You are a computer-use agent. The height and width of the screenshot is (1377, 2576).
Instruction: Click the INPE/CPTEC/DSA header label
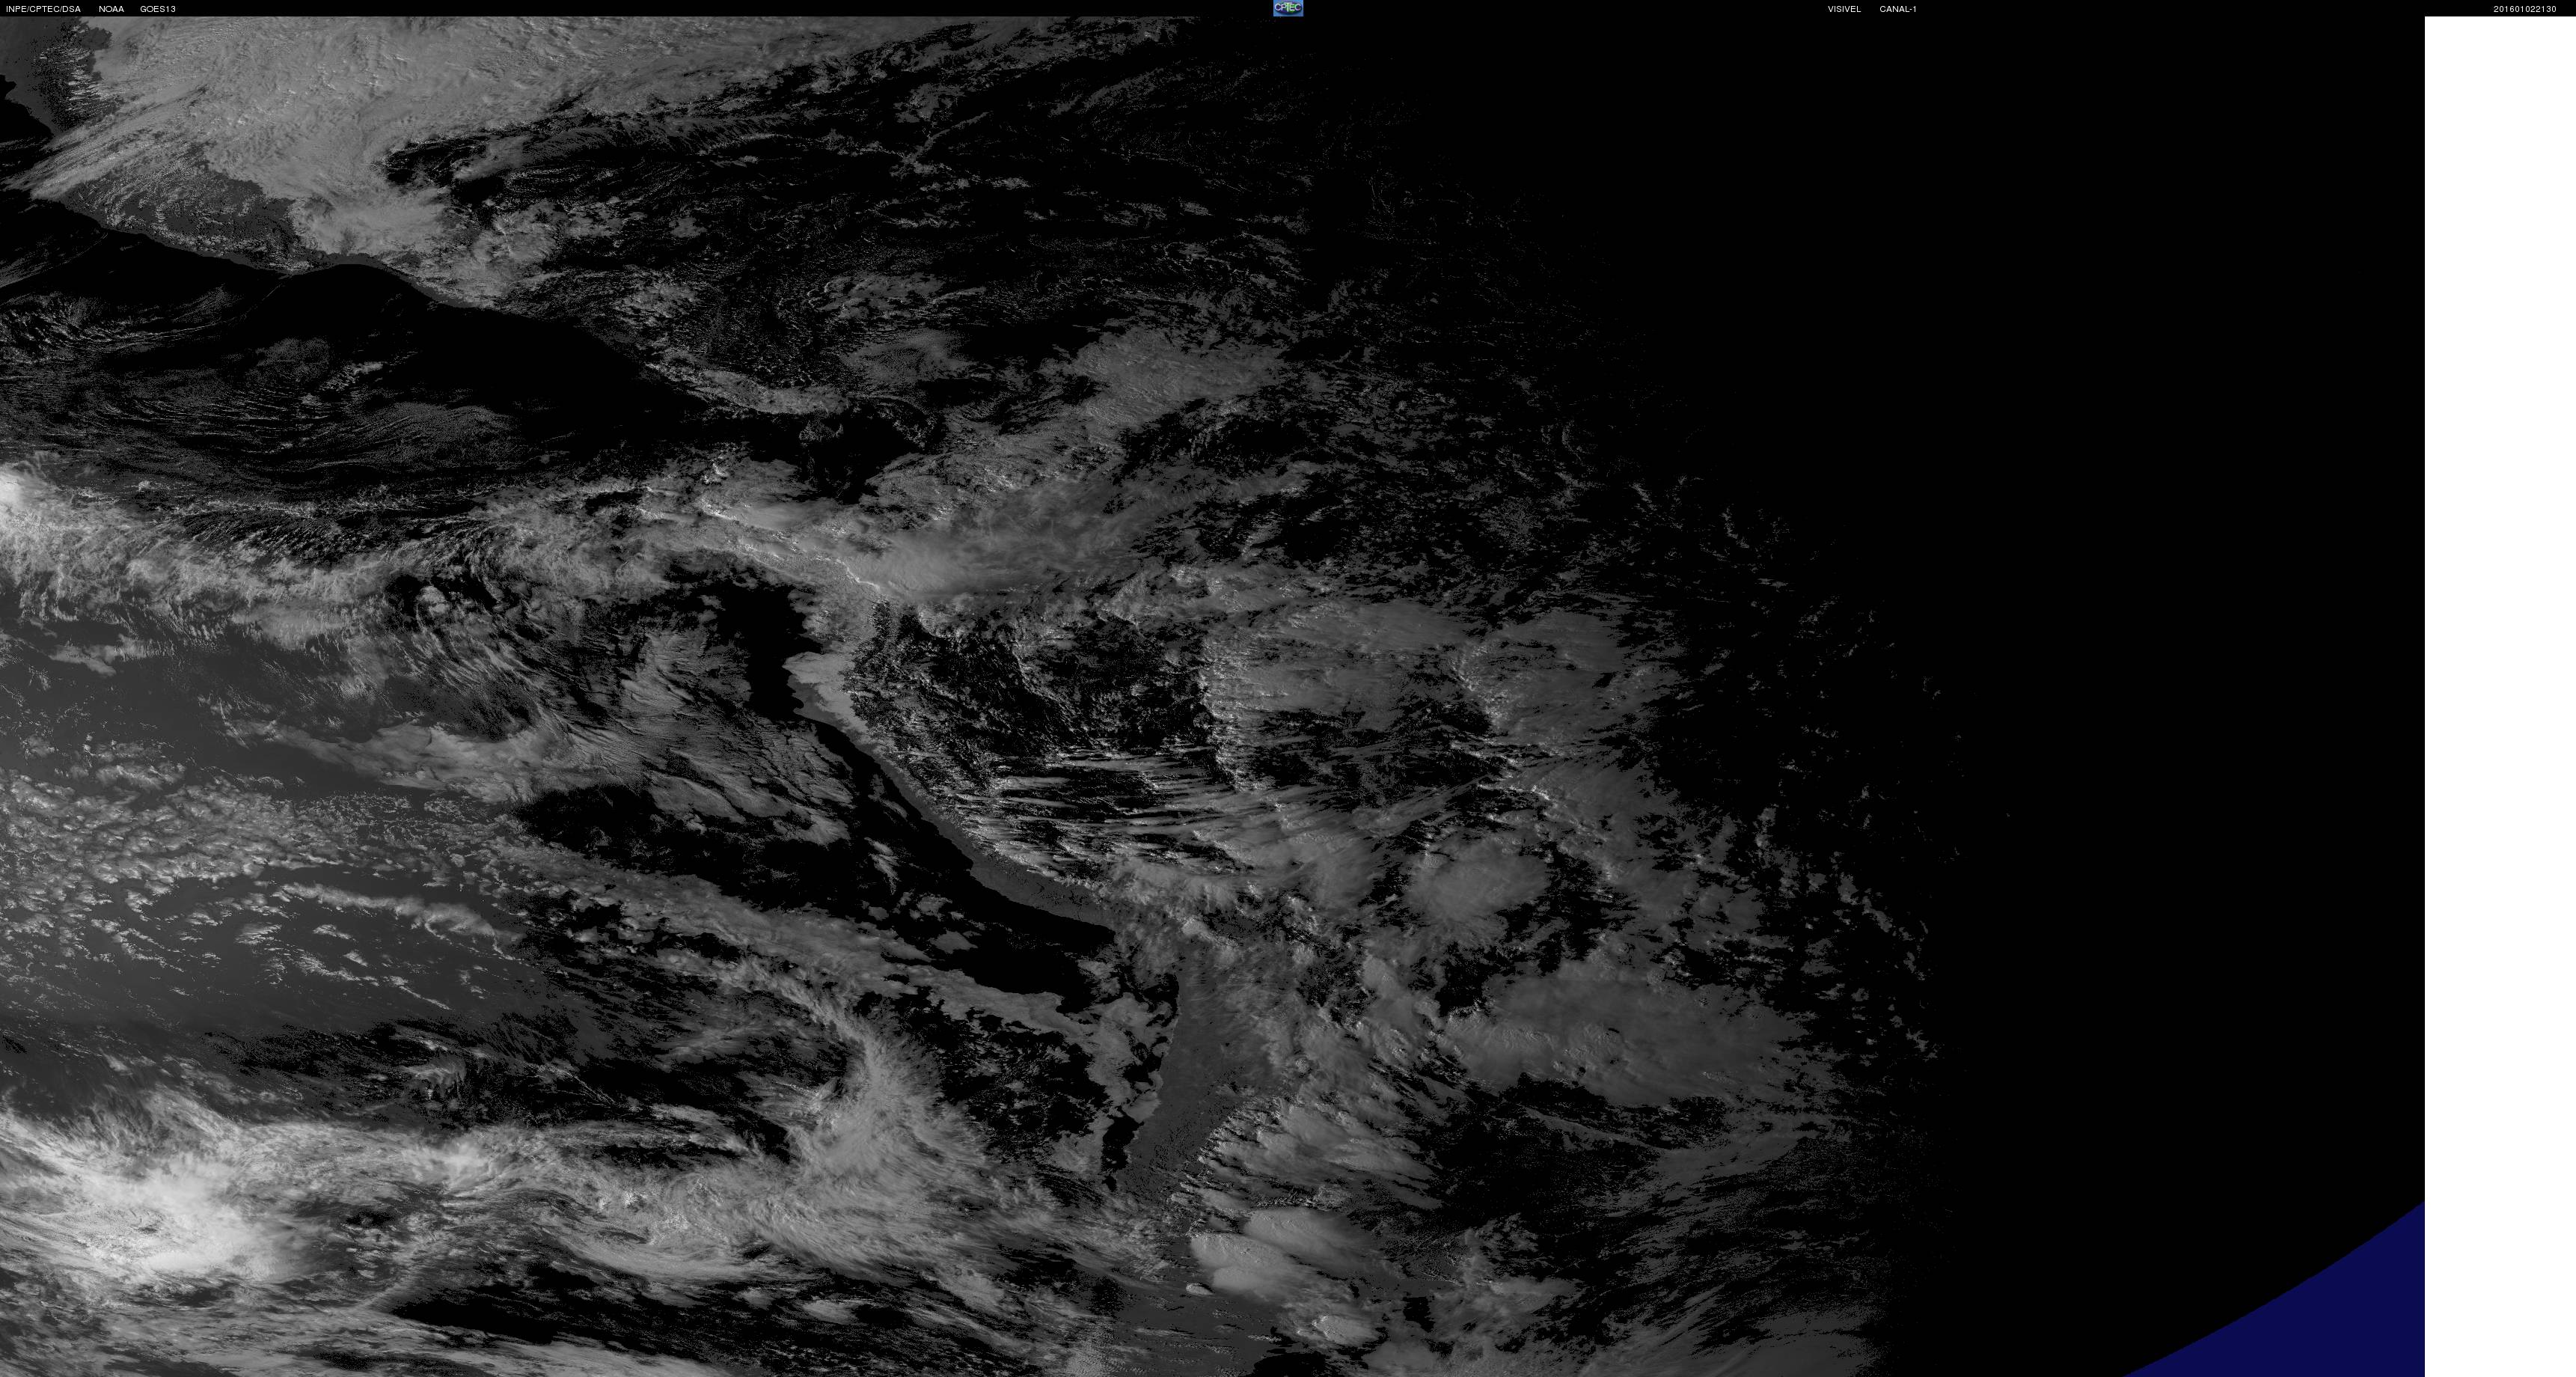43,9
